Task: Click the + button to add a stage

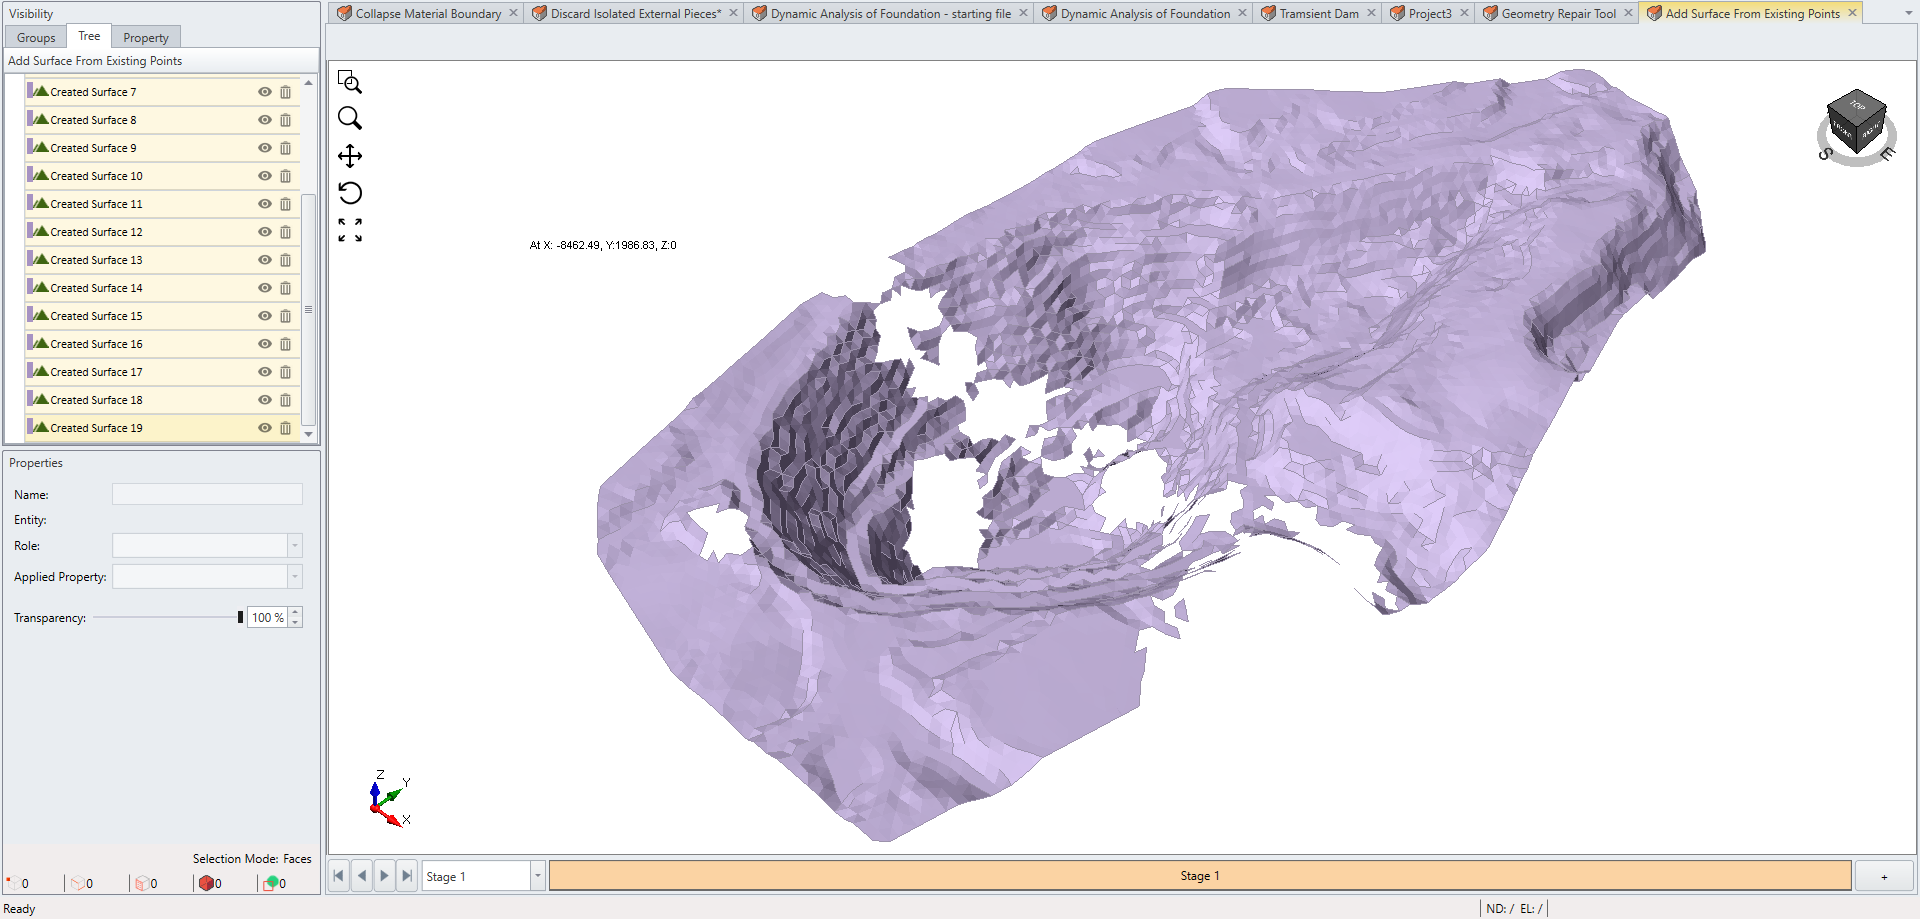Action: (1886, 875)
